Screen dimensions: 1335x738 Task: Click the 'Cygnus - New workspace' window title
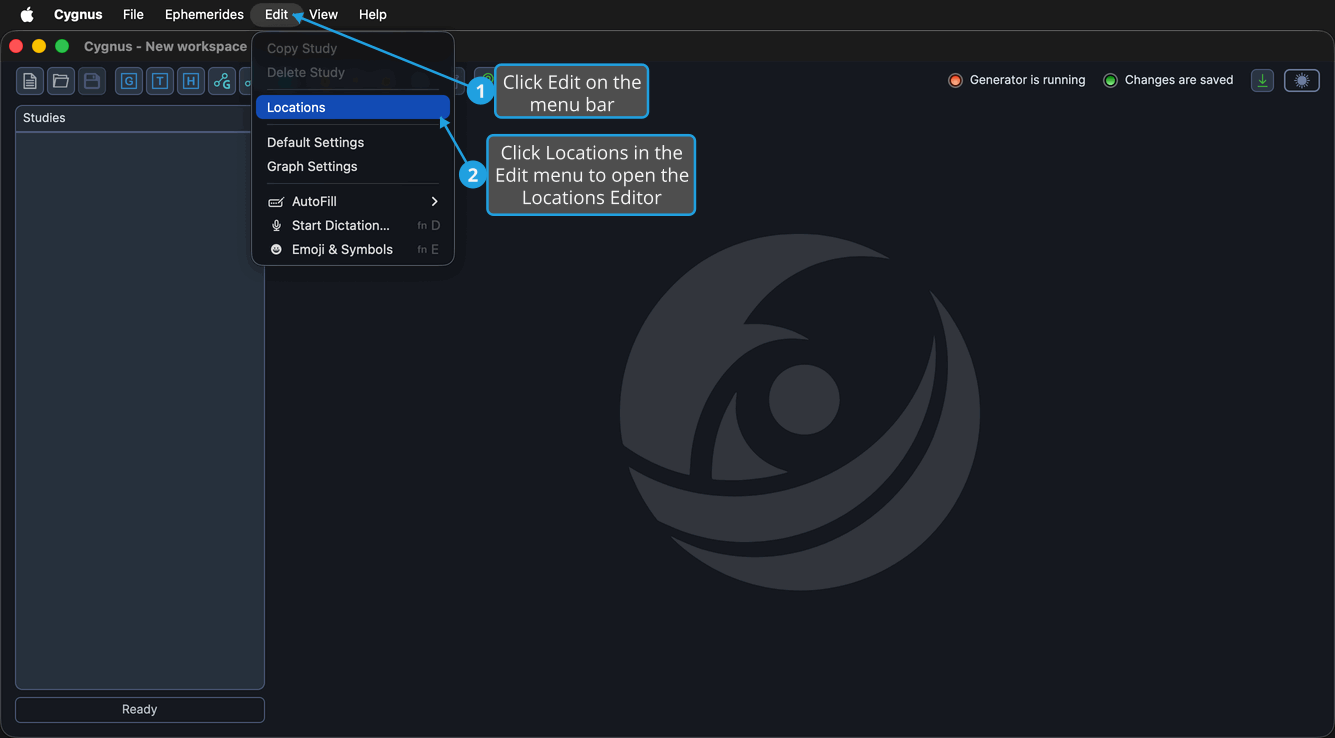(x=165, y=46)
